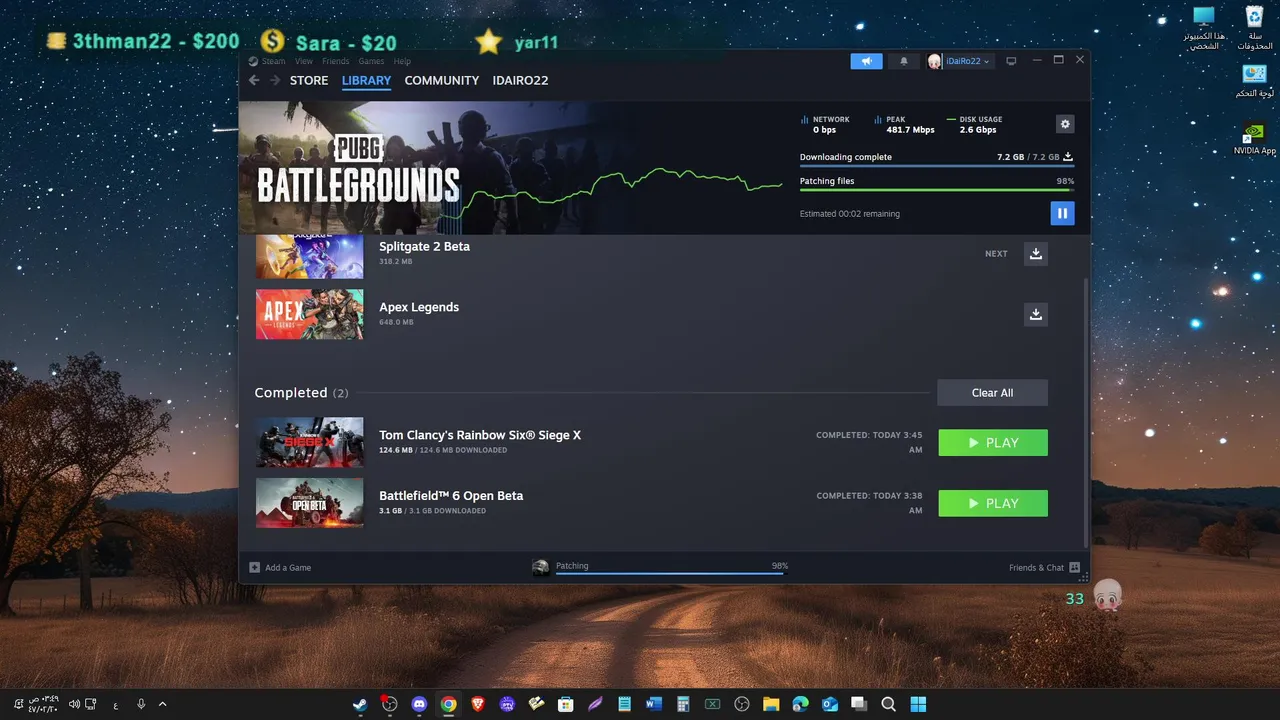Open Friends & Chat

point(1044,567)
